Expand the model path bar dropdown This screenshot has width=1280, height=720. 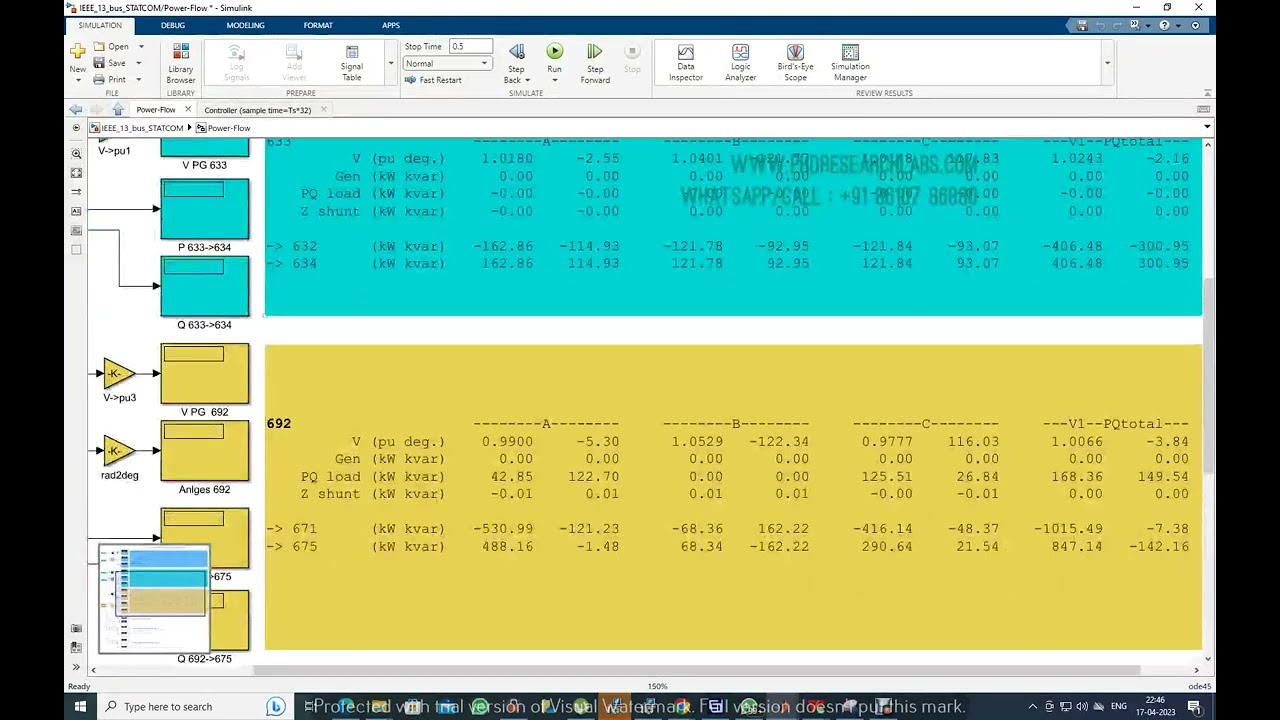(1207, 127)
